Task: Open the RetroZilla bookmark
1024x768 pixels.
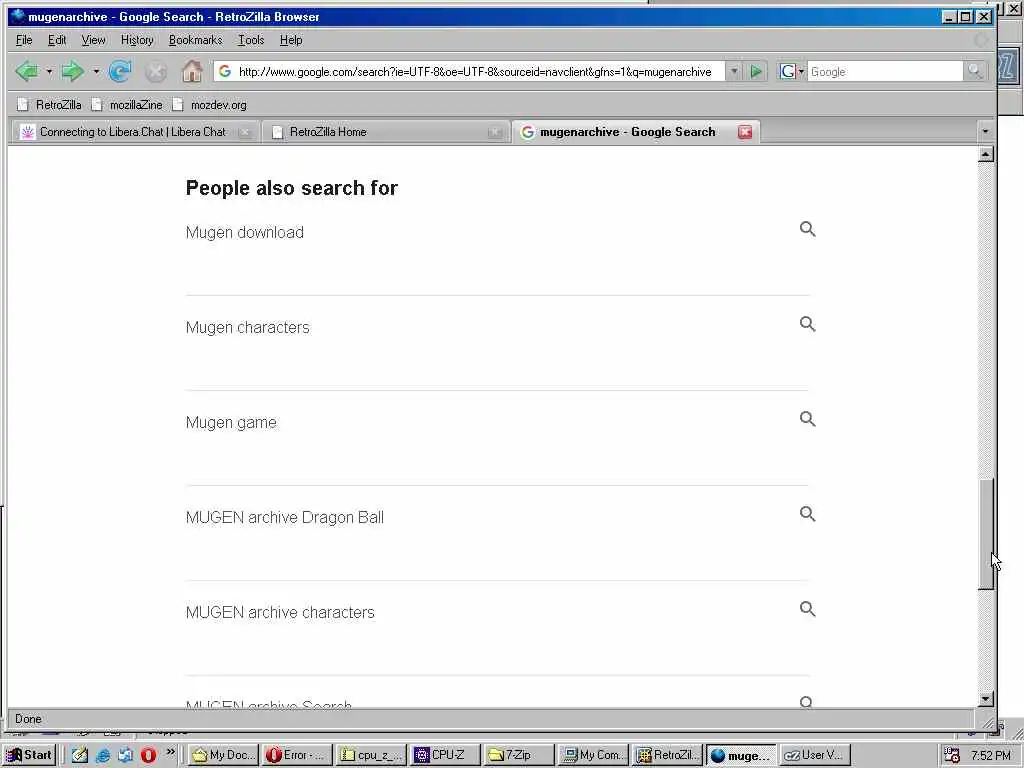Action: click(50, 104)
